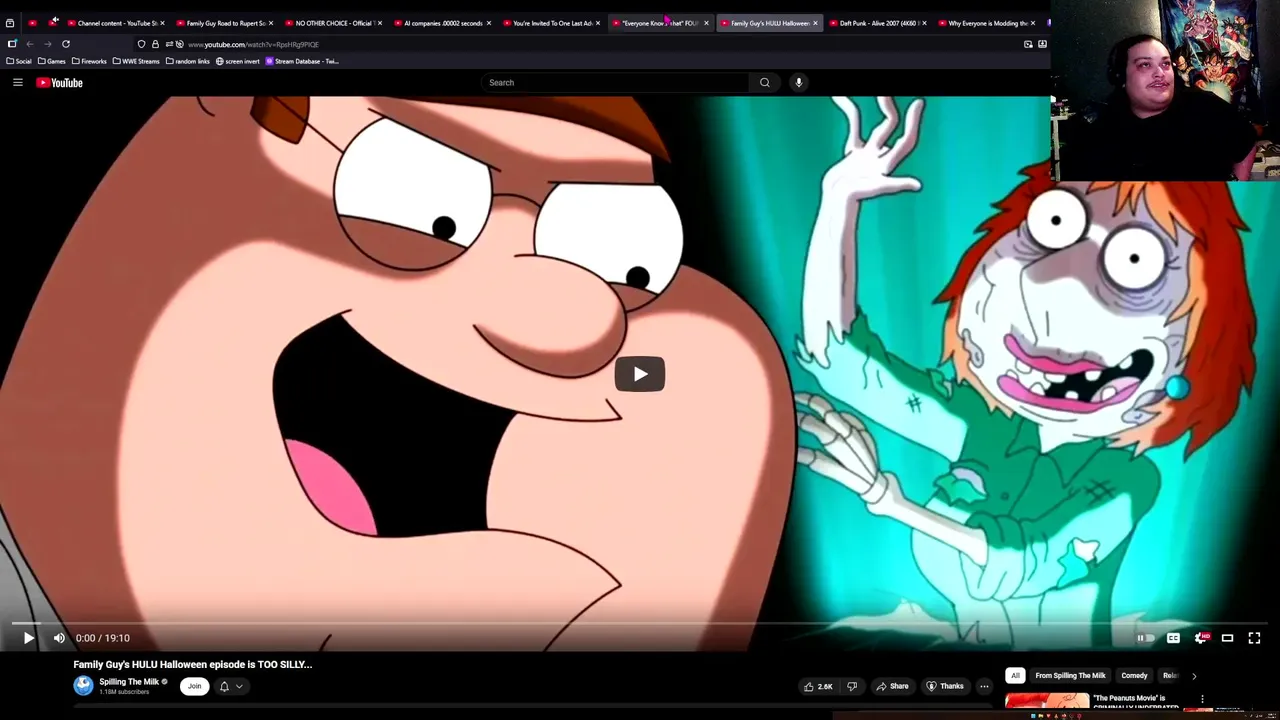Open the Stream Database bookmark
The height and width of the screenshot is (720, 1280).
(x=302, y=61)
